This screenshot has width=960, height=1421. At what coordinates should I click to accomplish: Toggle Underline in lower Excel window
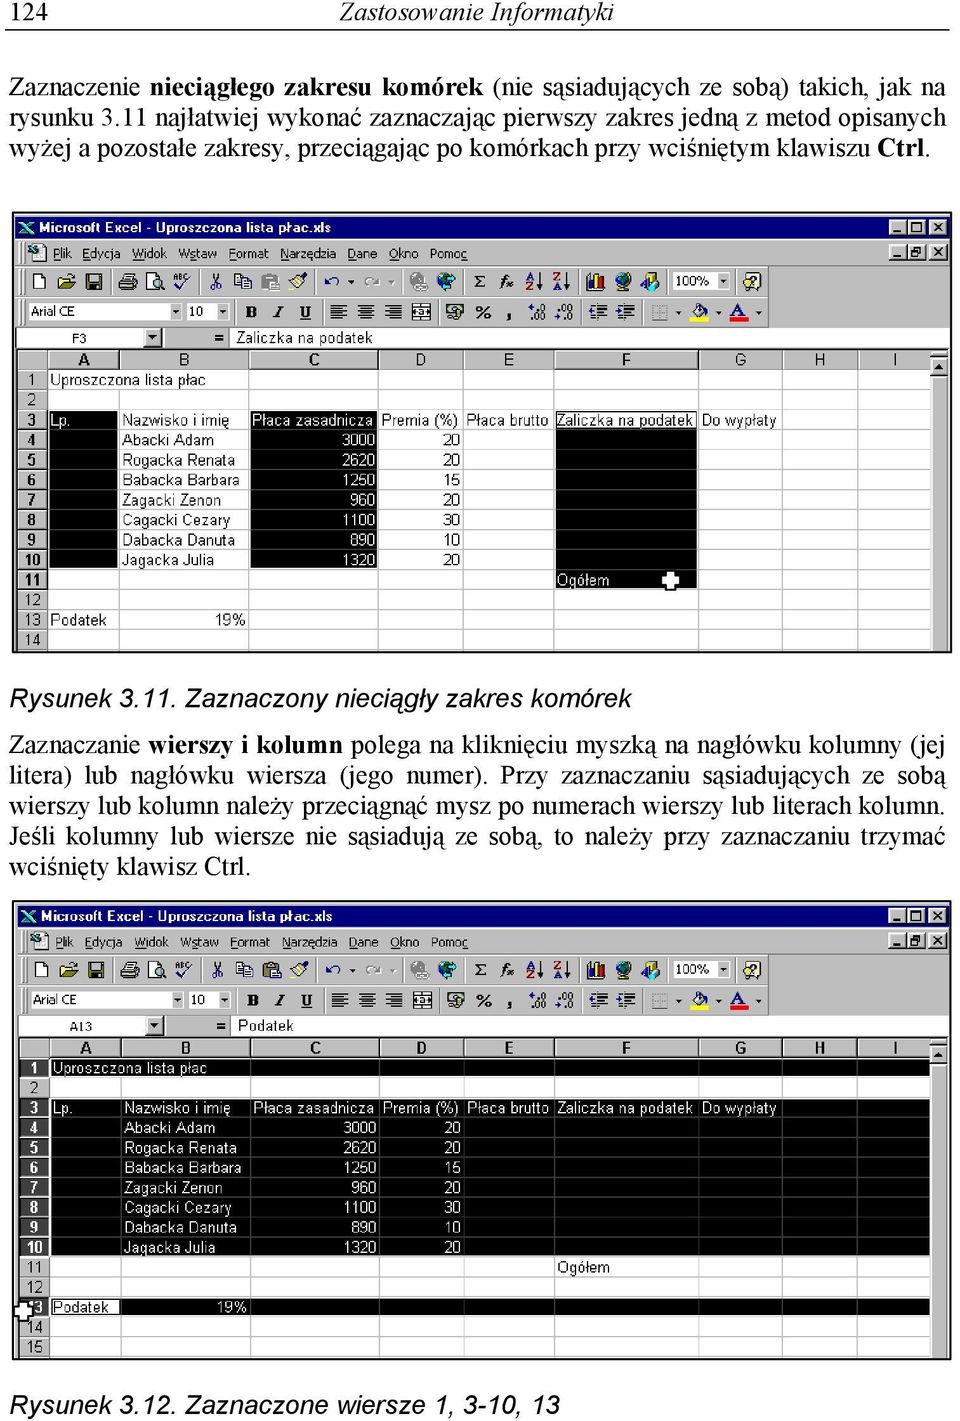pyautogui.click(x=306, y=999)
